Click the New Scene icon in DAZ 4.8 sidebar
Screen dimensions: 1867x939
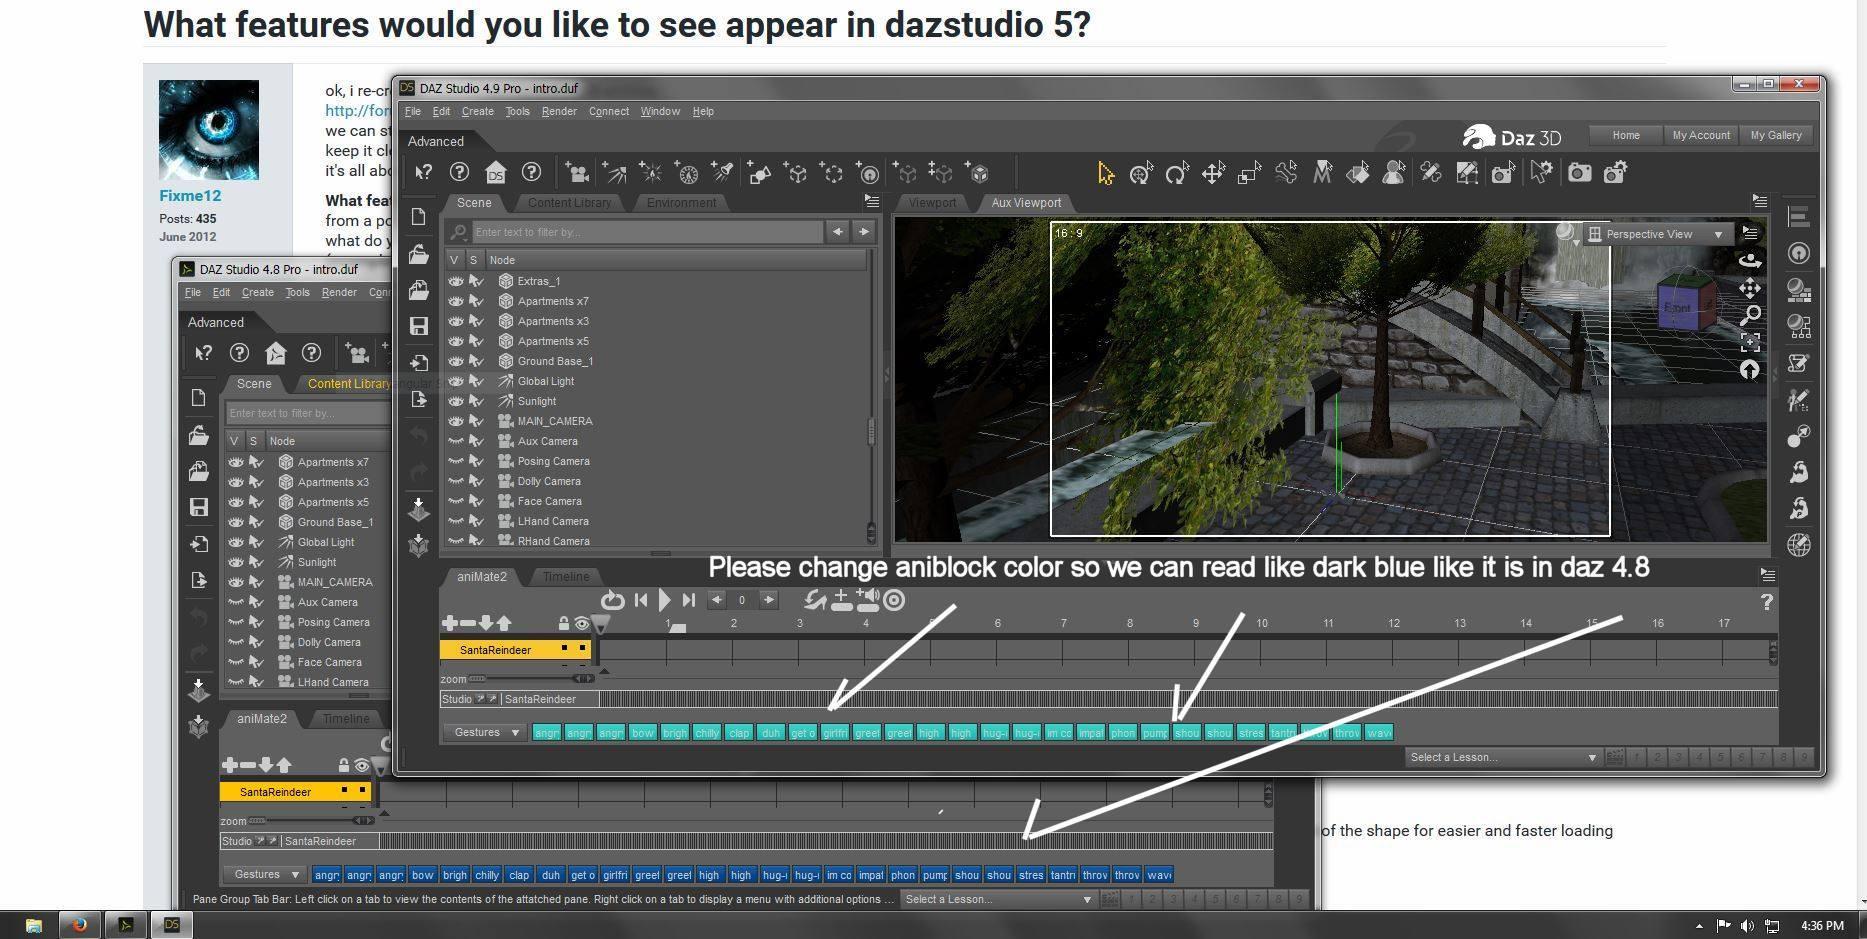(x=199, y=398)
